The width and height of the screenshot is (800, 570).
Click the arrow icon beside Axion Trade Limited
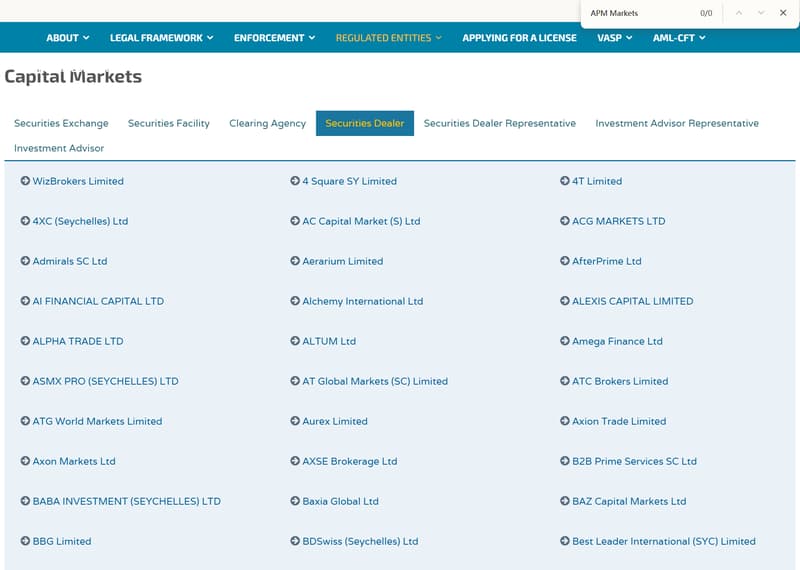coord(564,421)
